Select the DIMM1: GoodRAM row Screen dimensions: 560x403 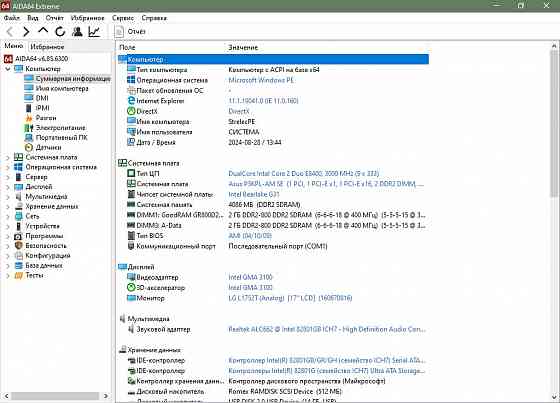point(273,215)
